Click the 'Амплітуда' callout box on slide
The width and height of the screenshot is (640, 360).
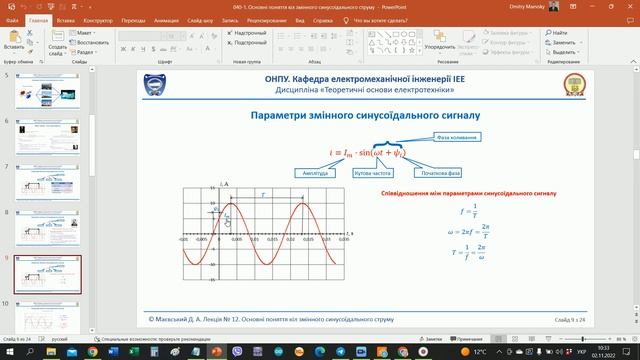click(315, 173)
